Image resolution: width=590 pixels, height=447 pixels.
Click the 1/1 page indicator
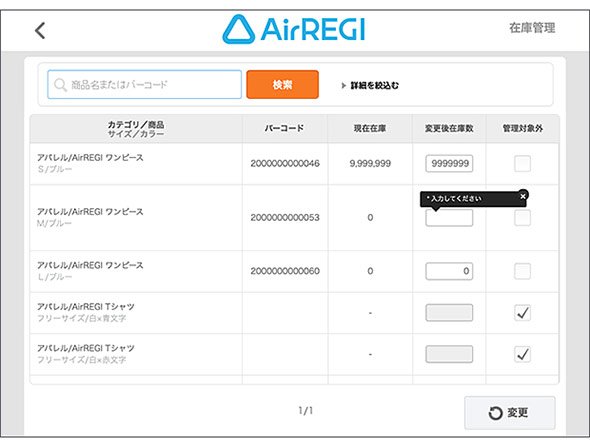(306, 411)
